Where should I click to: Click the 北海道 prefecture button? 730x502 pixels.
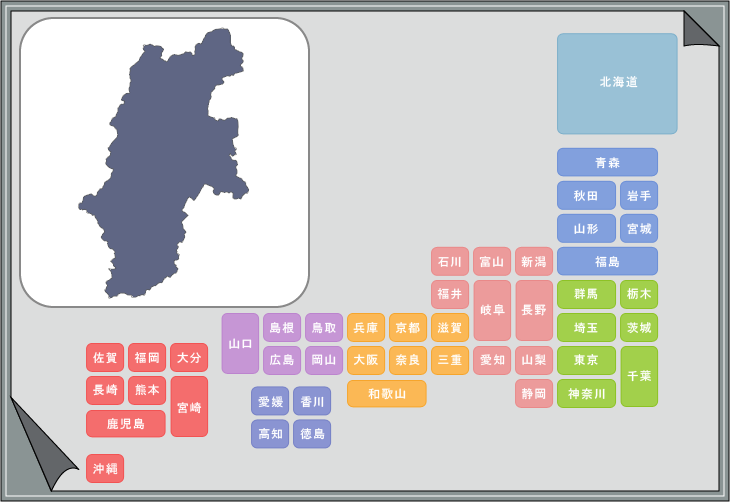point(617,83)
